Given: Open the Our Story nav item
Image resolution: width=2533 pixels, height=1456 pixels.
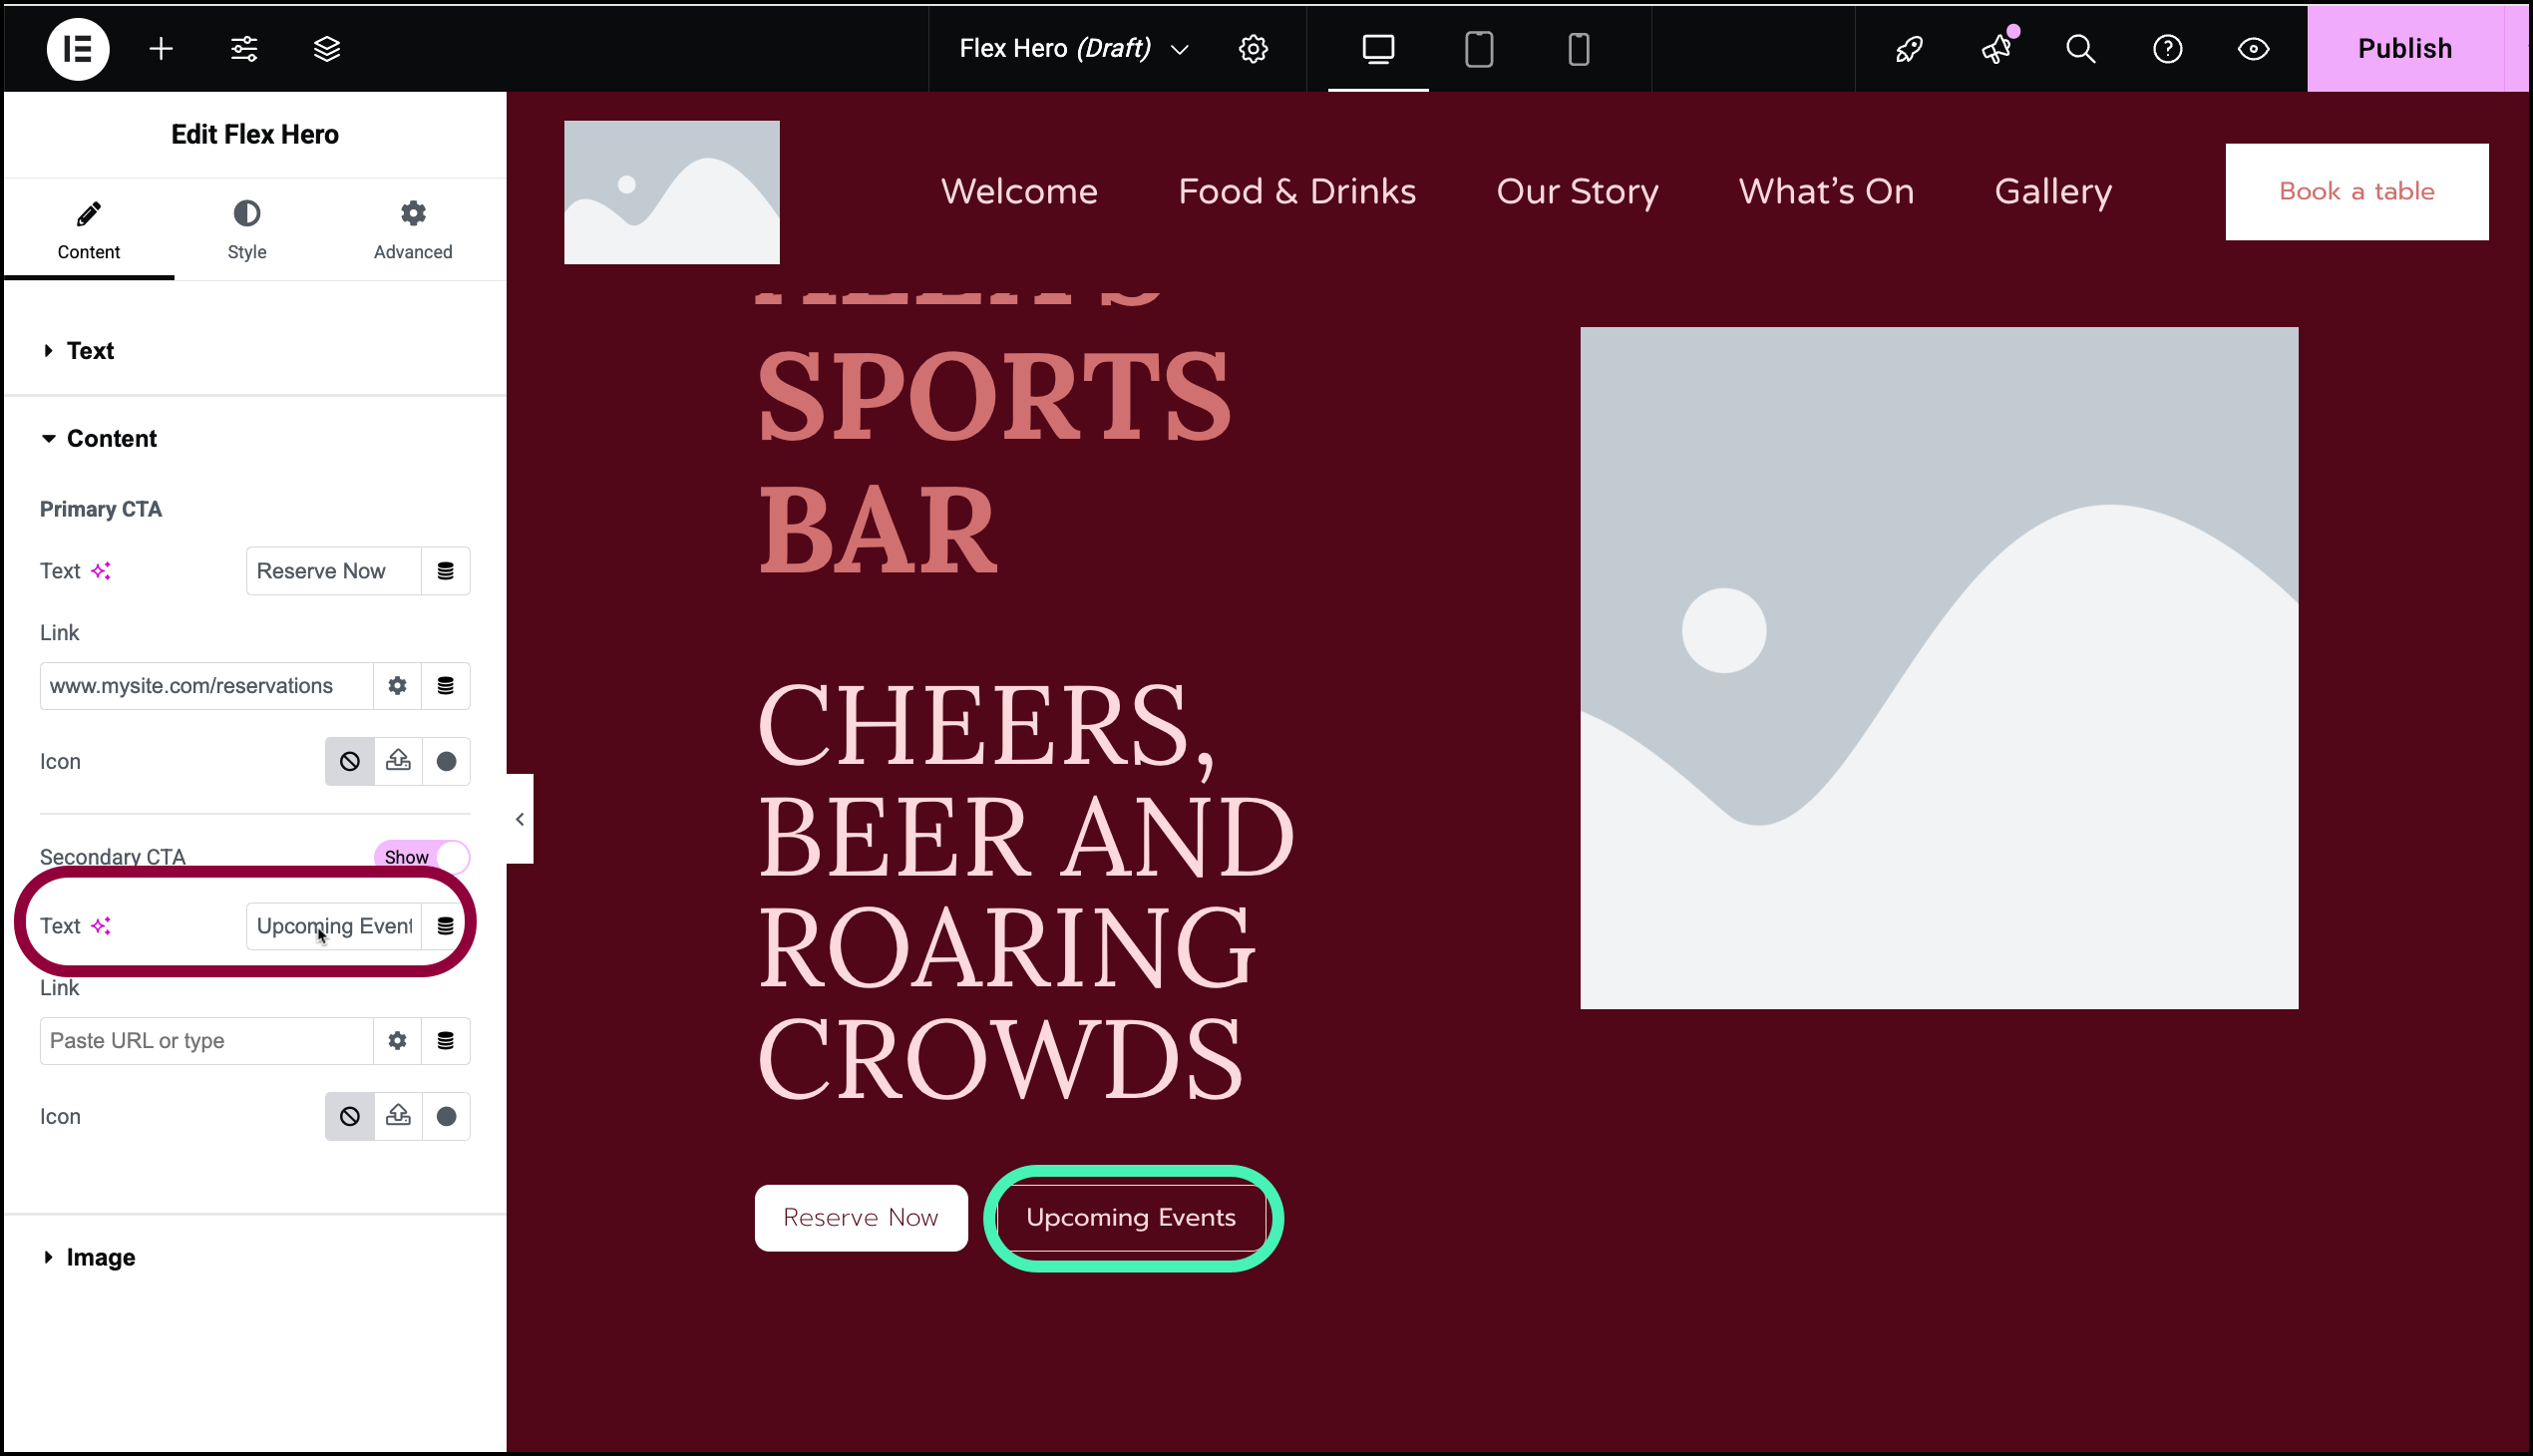Looking at the screenshot, I should (x=1577, y=191).
